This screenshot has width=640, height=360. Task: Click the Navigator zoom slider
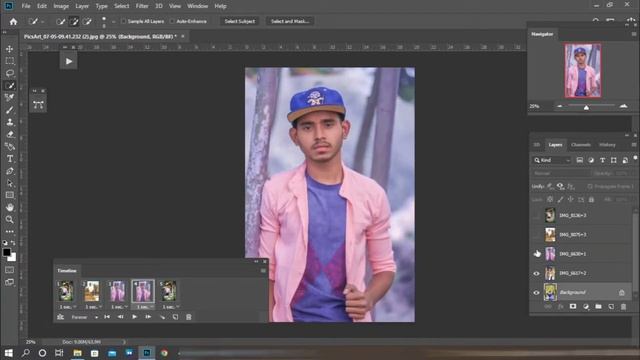tap(586, 107)
